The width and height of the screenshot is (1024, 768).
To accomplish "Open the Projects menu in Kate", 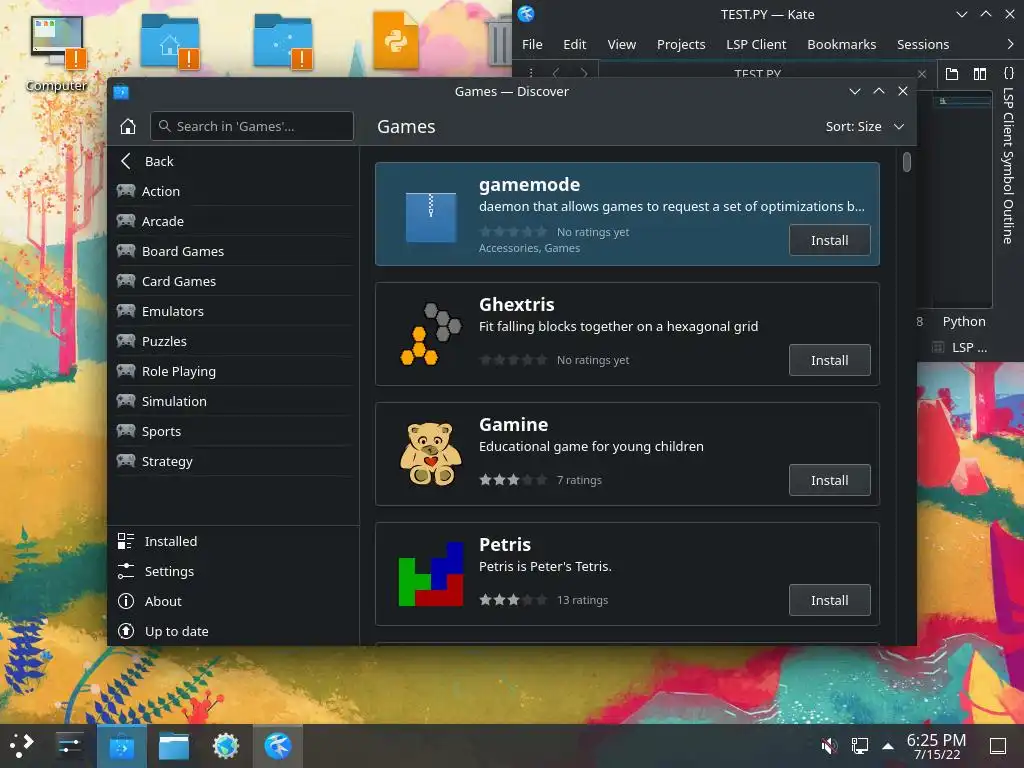I will [x=681, y=44].
